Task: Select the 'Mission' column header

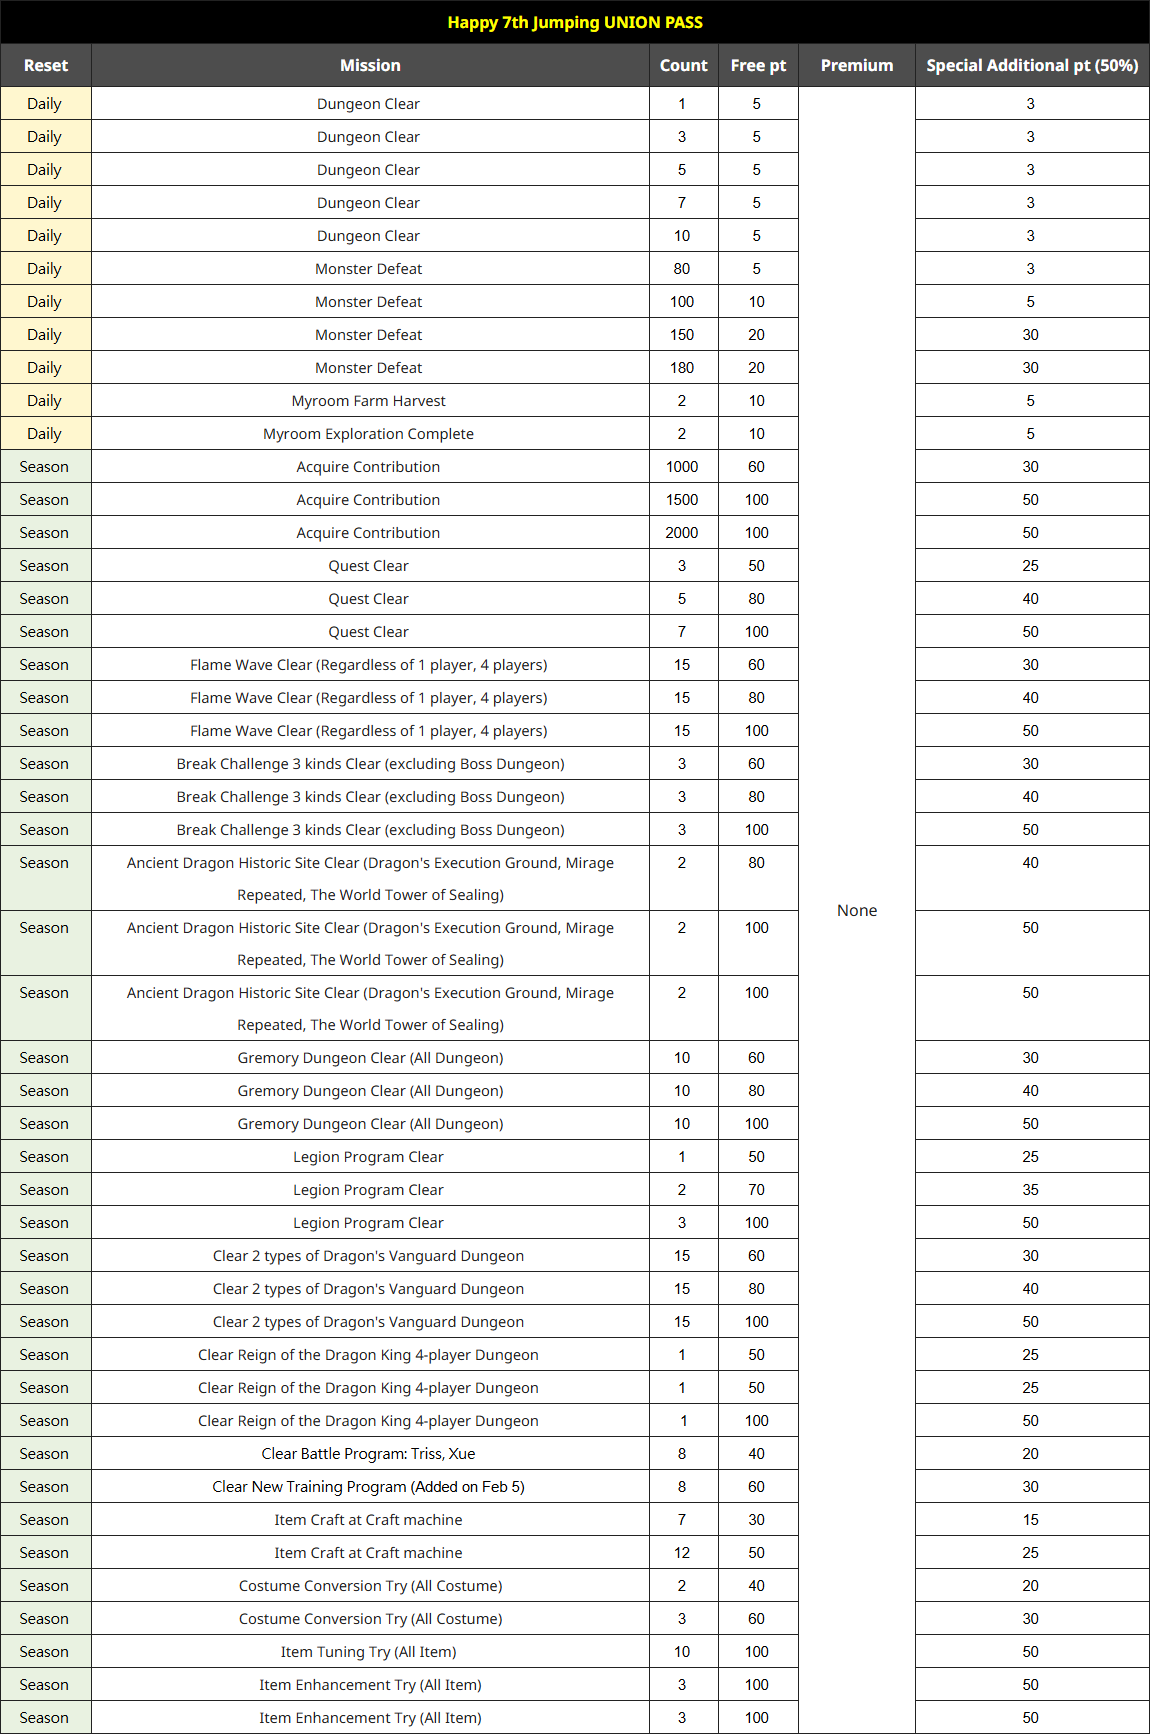Action: 370,65
